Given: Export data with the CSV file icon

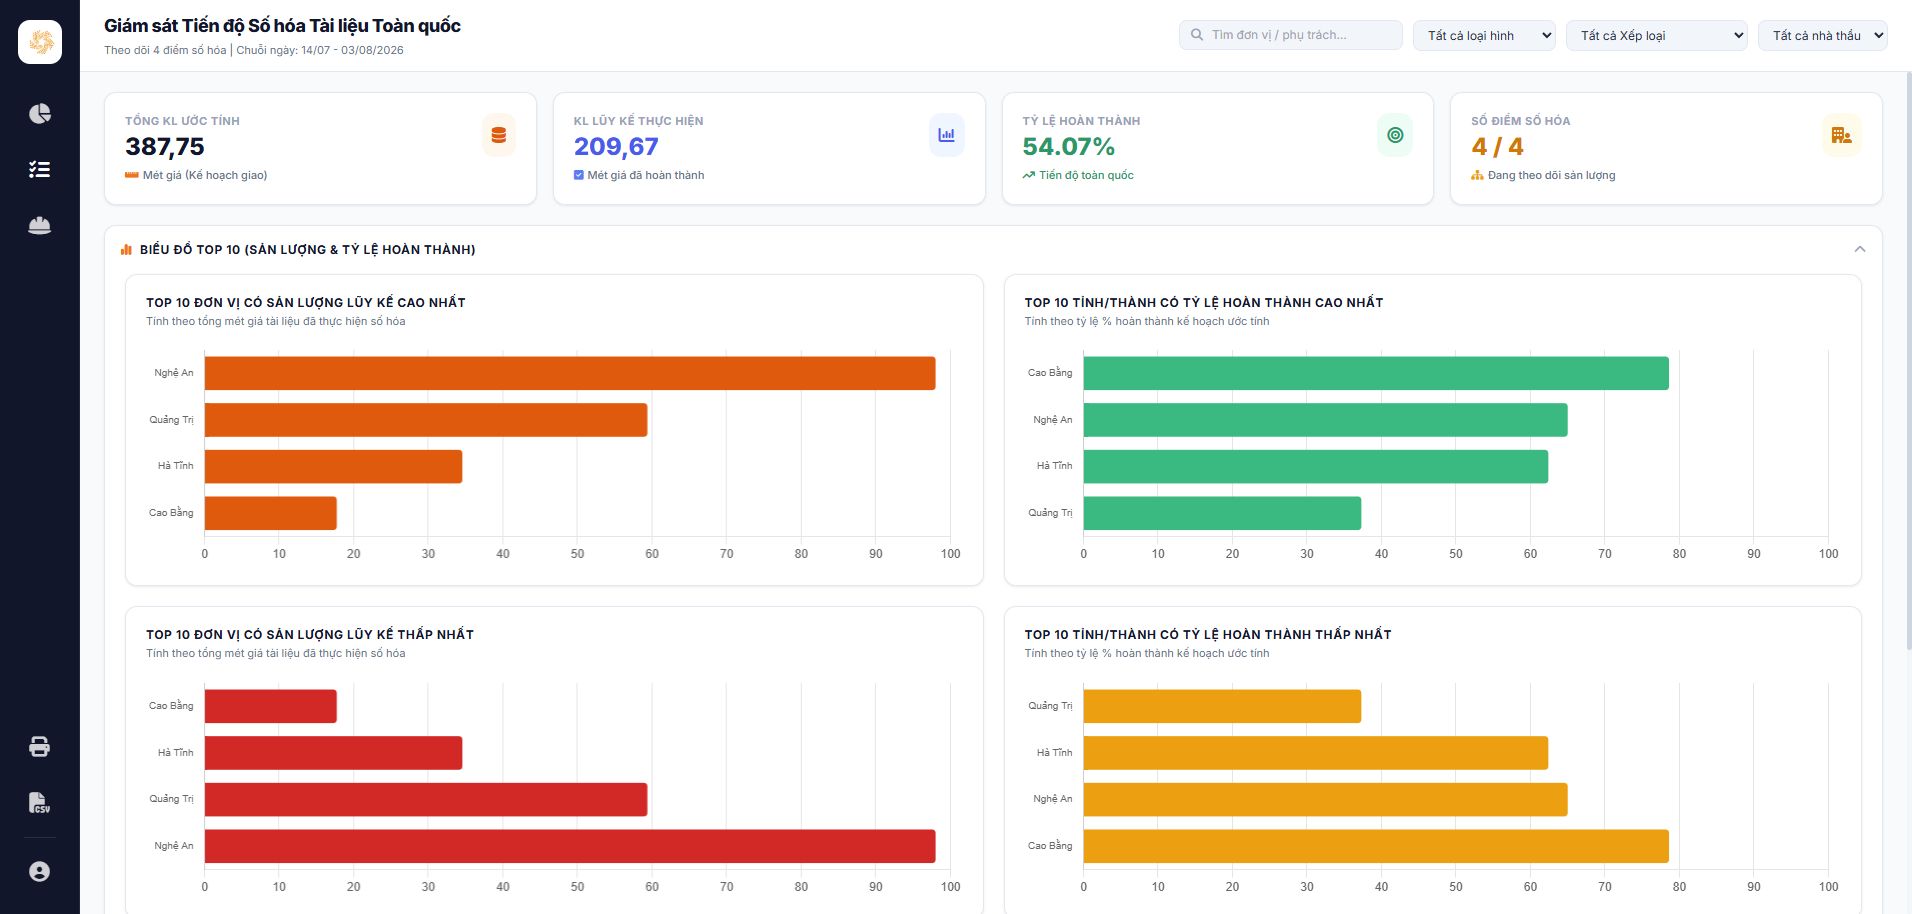Looking at the screenshot, I should pyautogui.click(x=40, y=803).
